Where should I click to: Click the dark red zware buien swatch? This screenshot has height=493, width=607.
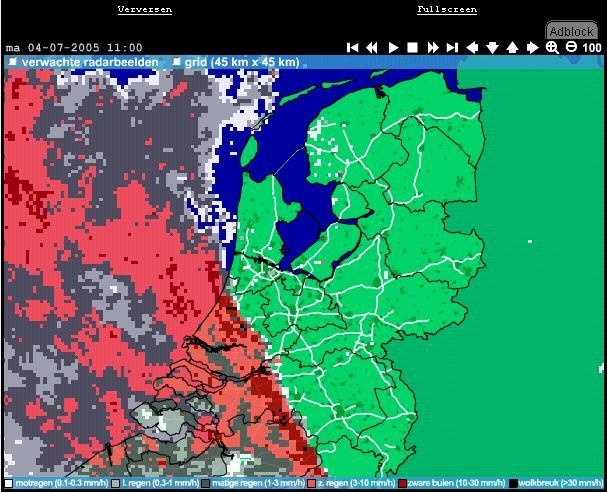[x=402, y=483]
